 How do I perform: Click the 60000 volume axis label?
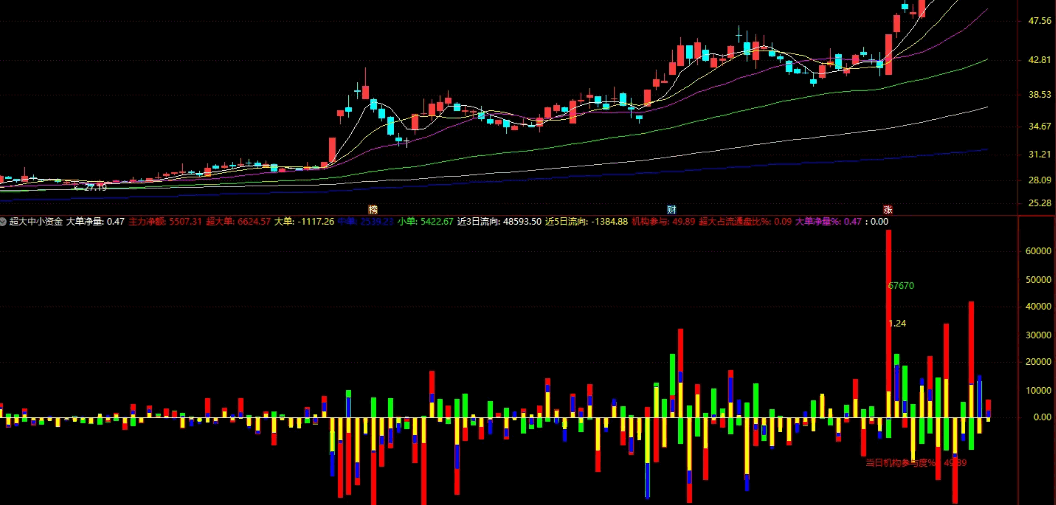pyautogui.click(x=1038, y=251)
